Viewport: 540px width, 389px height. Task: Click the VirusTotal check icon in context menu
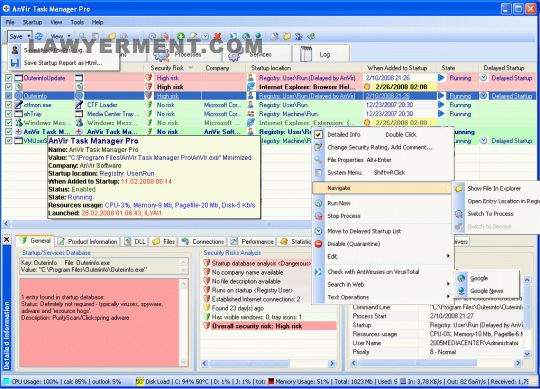point(318,272)
